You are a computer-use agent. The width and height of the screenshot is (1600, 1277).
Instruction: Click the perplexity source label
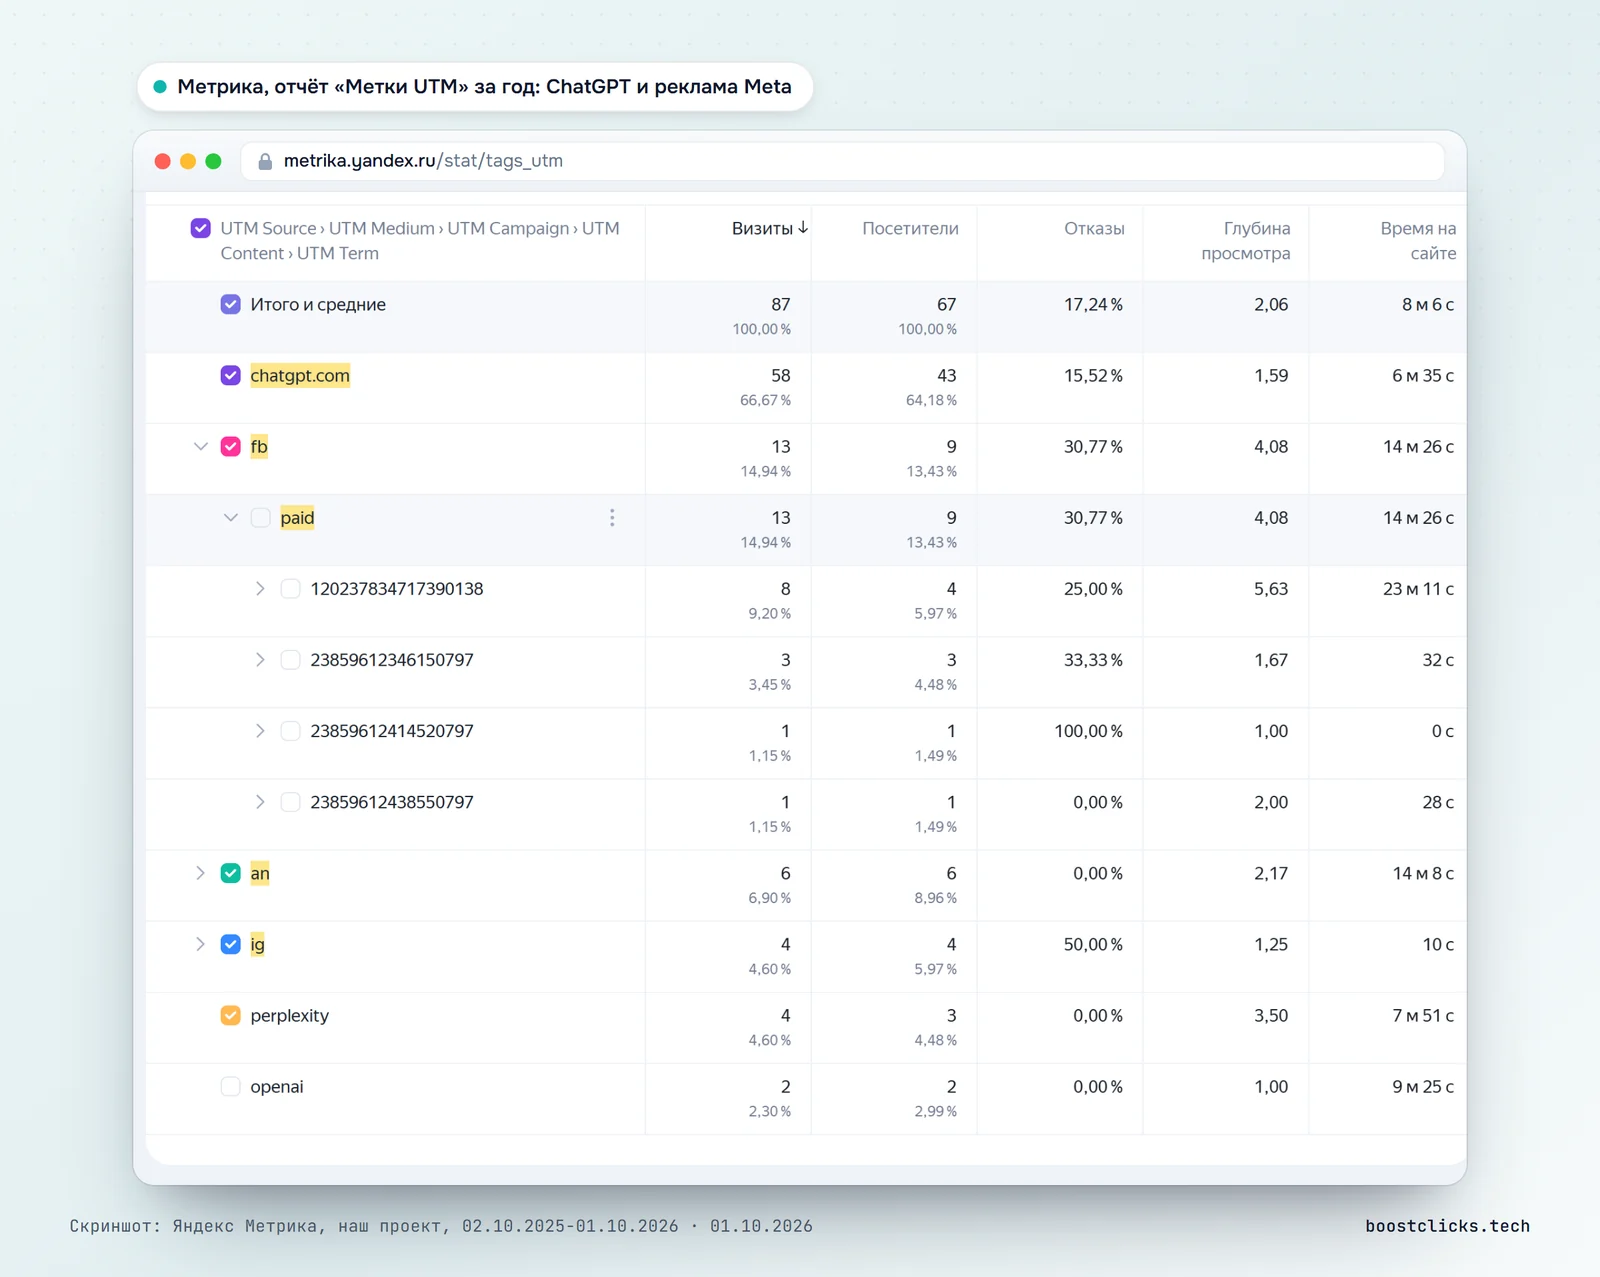289,1015
